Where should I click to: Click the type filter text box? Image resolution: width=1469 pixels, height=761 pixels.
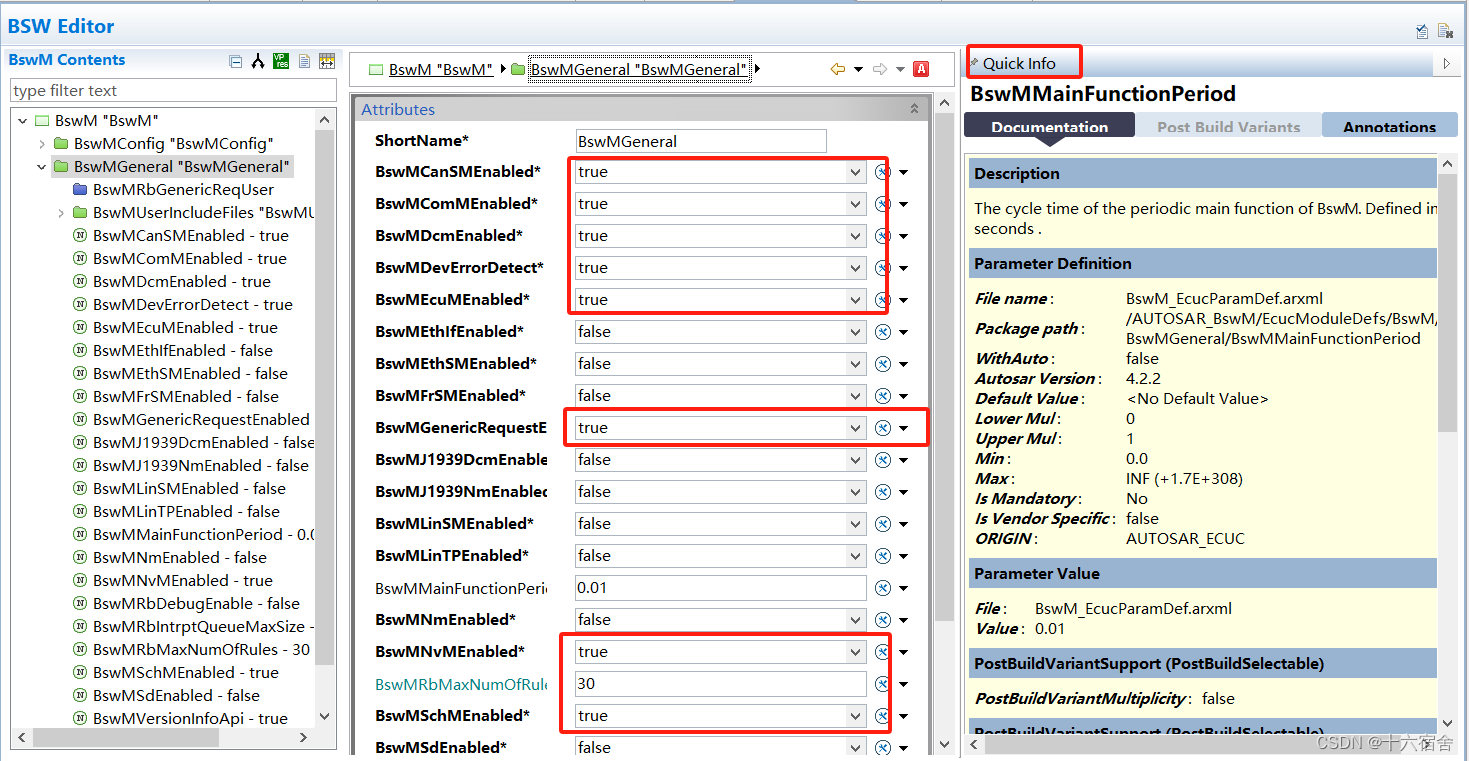click(173, 91)
